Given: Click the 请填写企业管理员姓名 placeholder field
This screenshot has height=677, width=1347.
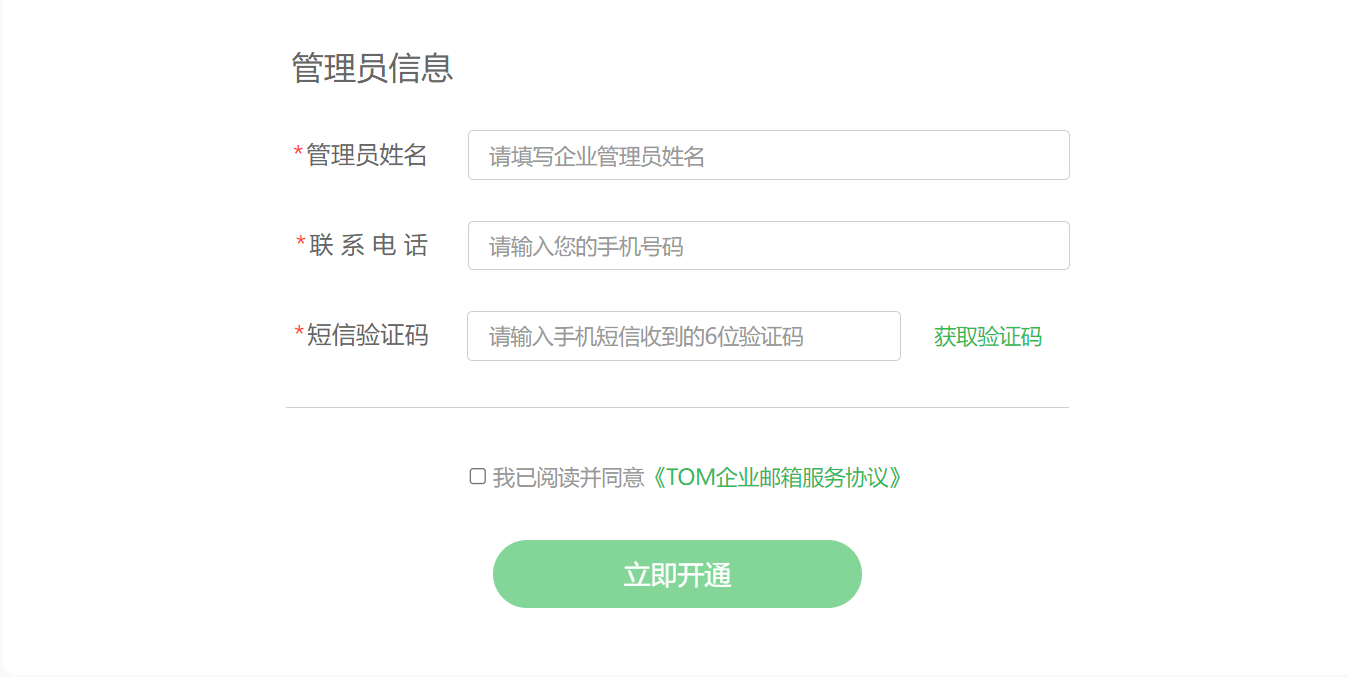Looking at the screenshot, I should [768, 155].
